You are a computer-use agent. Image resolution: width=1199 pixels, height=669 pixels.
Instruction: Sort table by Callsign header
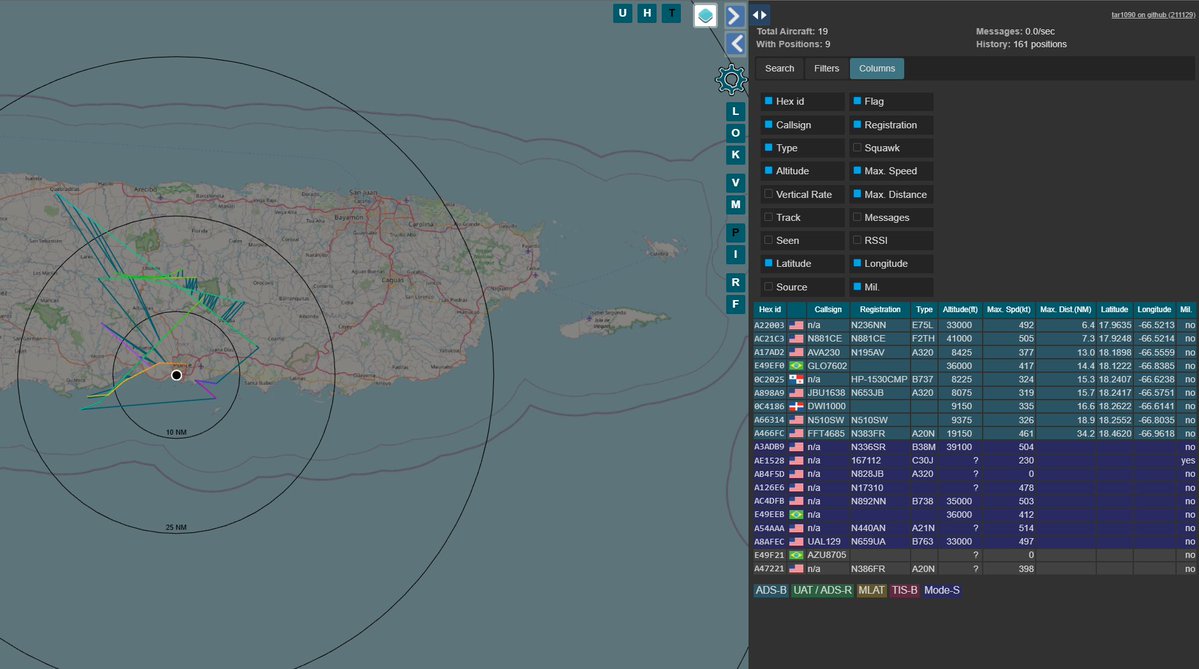(x=827, y=310)
